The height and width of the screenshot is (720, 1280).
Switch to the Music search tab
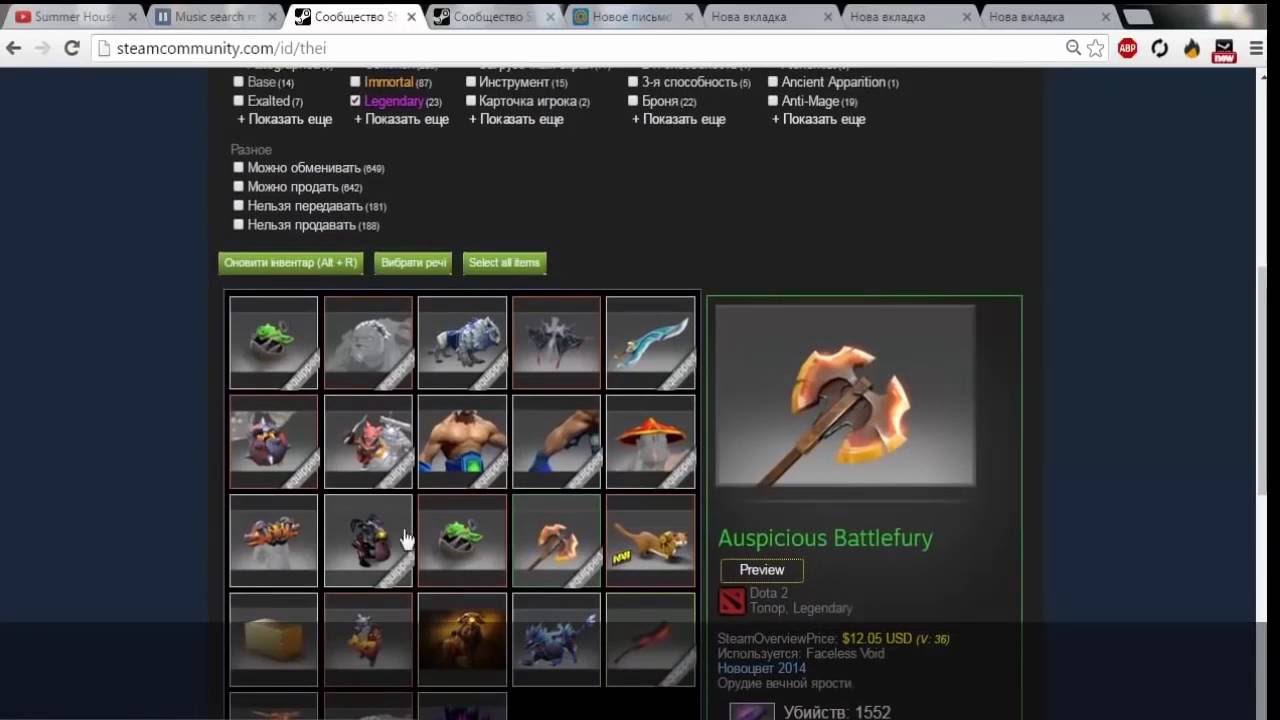tap(213, 16)
